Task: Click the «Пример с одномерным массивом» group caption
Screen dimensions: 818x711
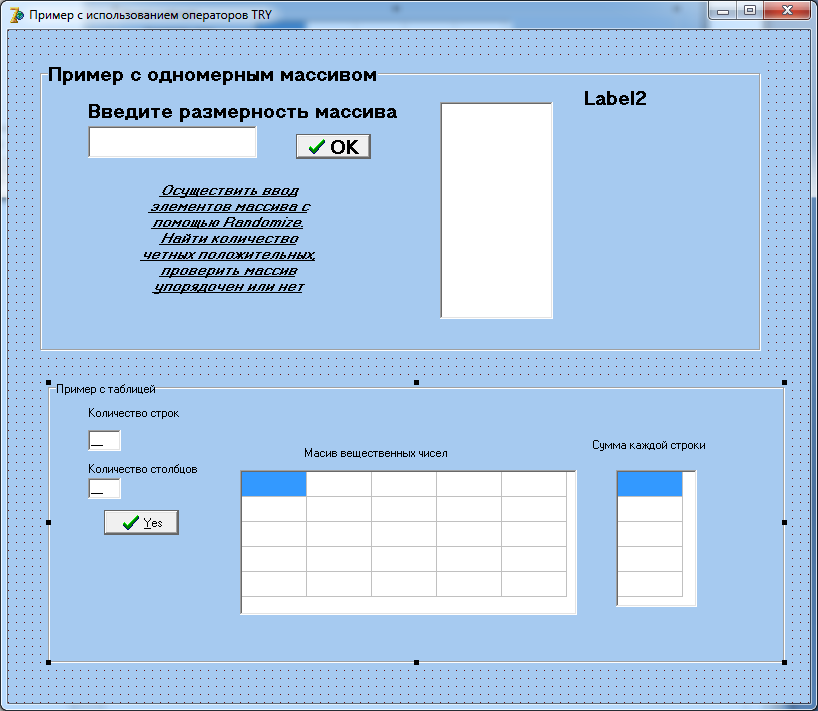Action: [212, 75]
